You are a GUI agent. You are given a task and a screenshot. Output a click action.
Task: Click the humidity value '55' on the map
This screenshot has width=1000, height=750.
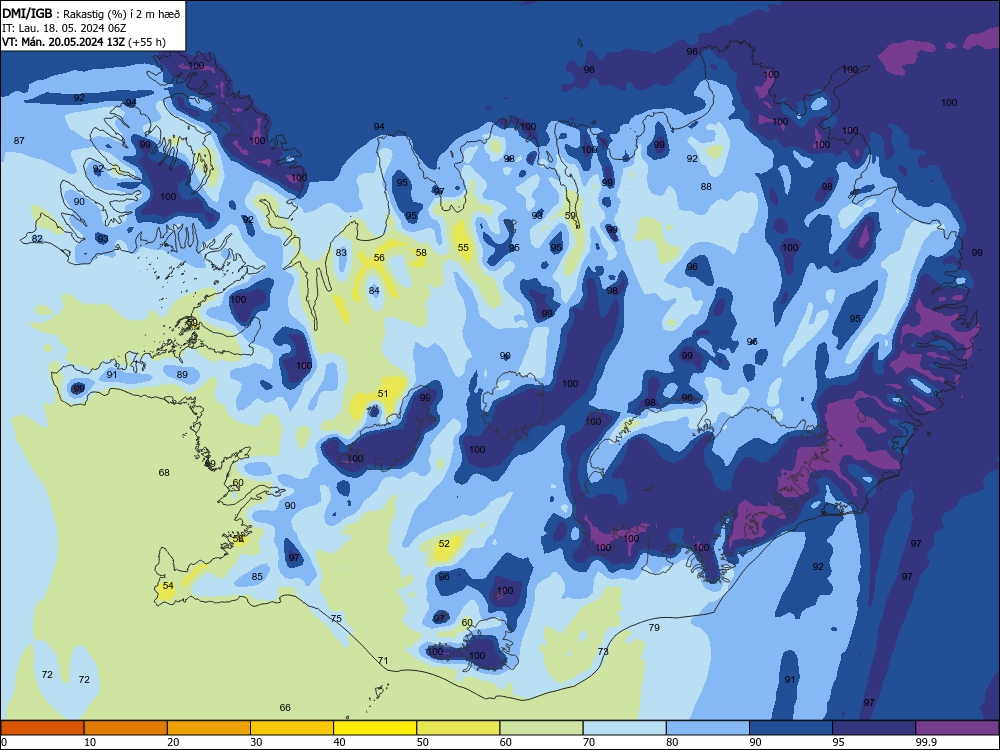coord(463,247)
